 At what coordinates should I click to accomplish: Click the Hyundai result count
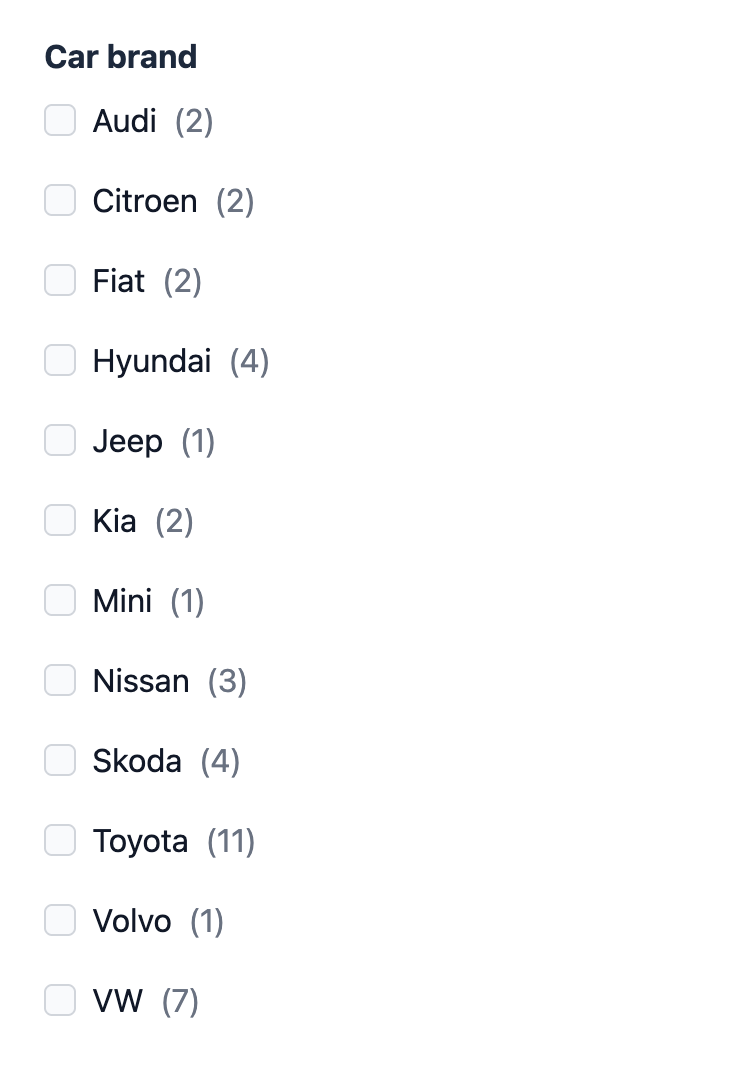click(x=249, y=360)
